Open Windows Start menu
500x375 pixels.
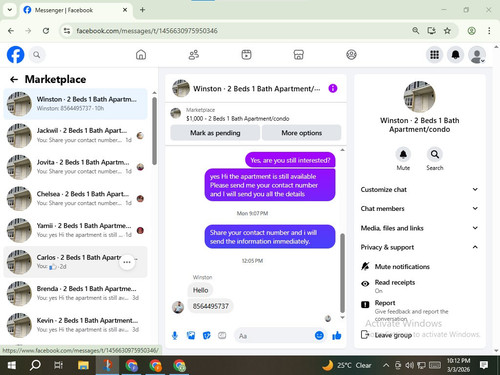coord(11,365)
